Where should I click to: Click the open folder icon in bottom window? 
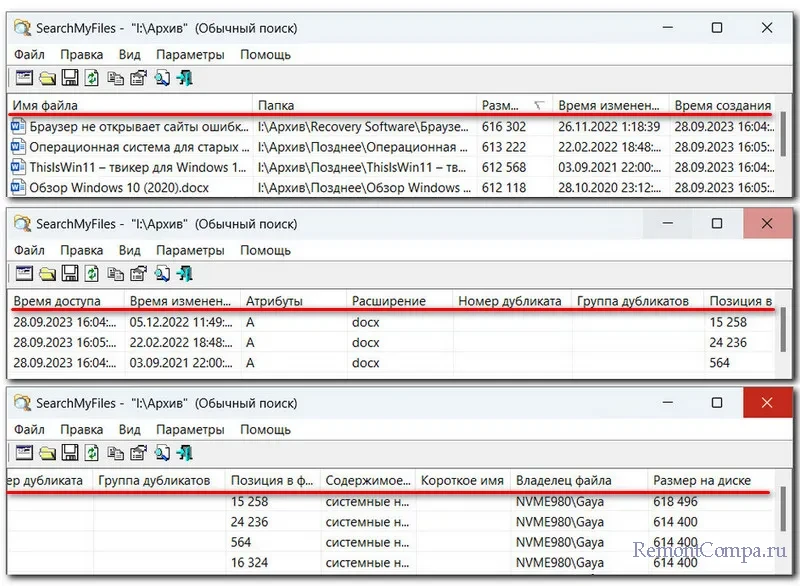(47, 454)
